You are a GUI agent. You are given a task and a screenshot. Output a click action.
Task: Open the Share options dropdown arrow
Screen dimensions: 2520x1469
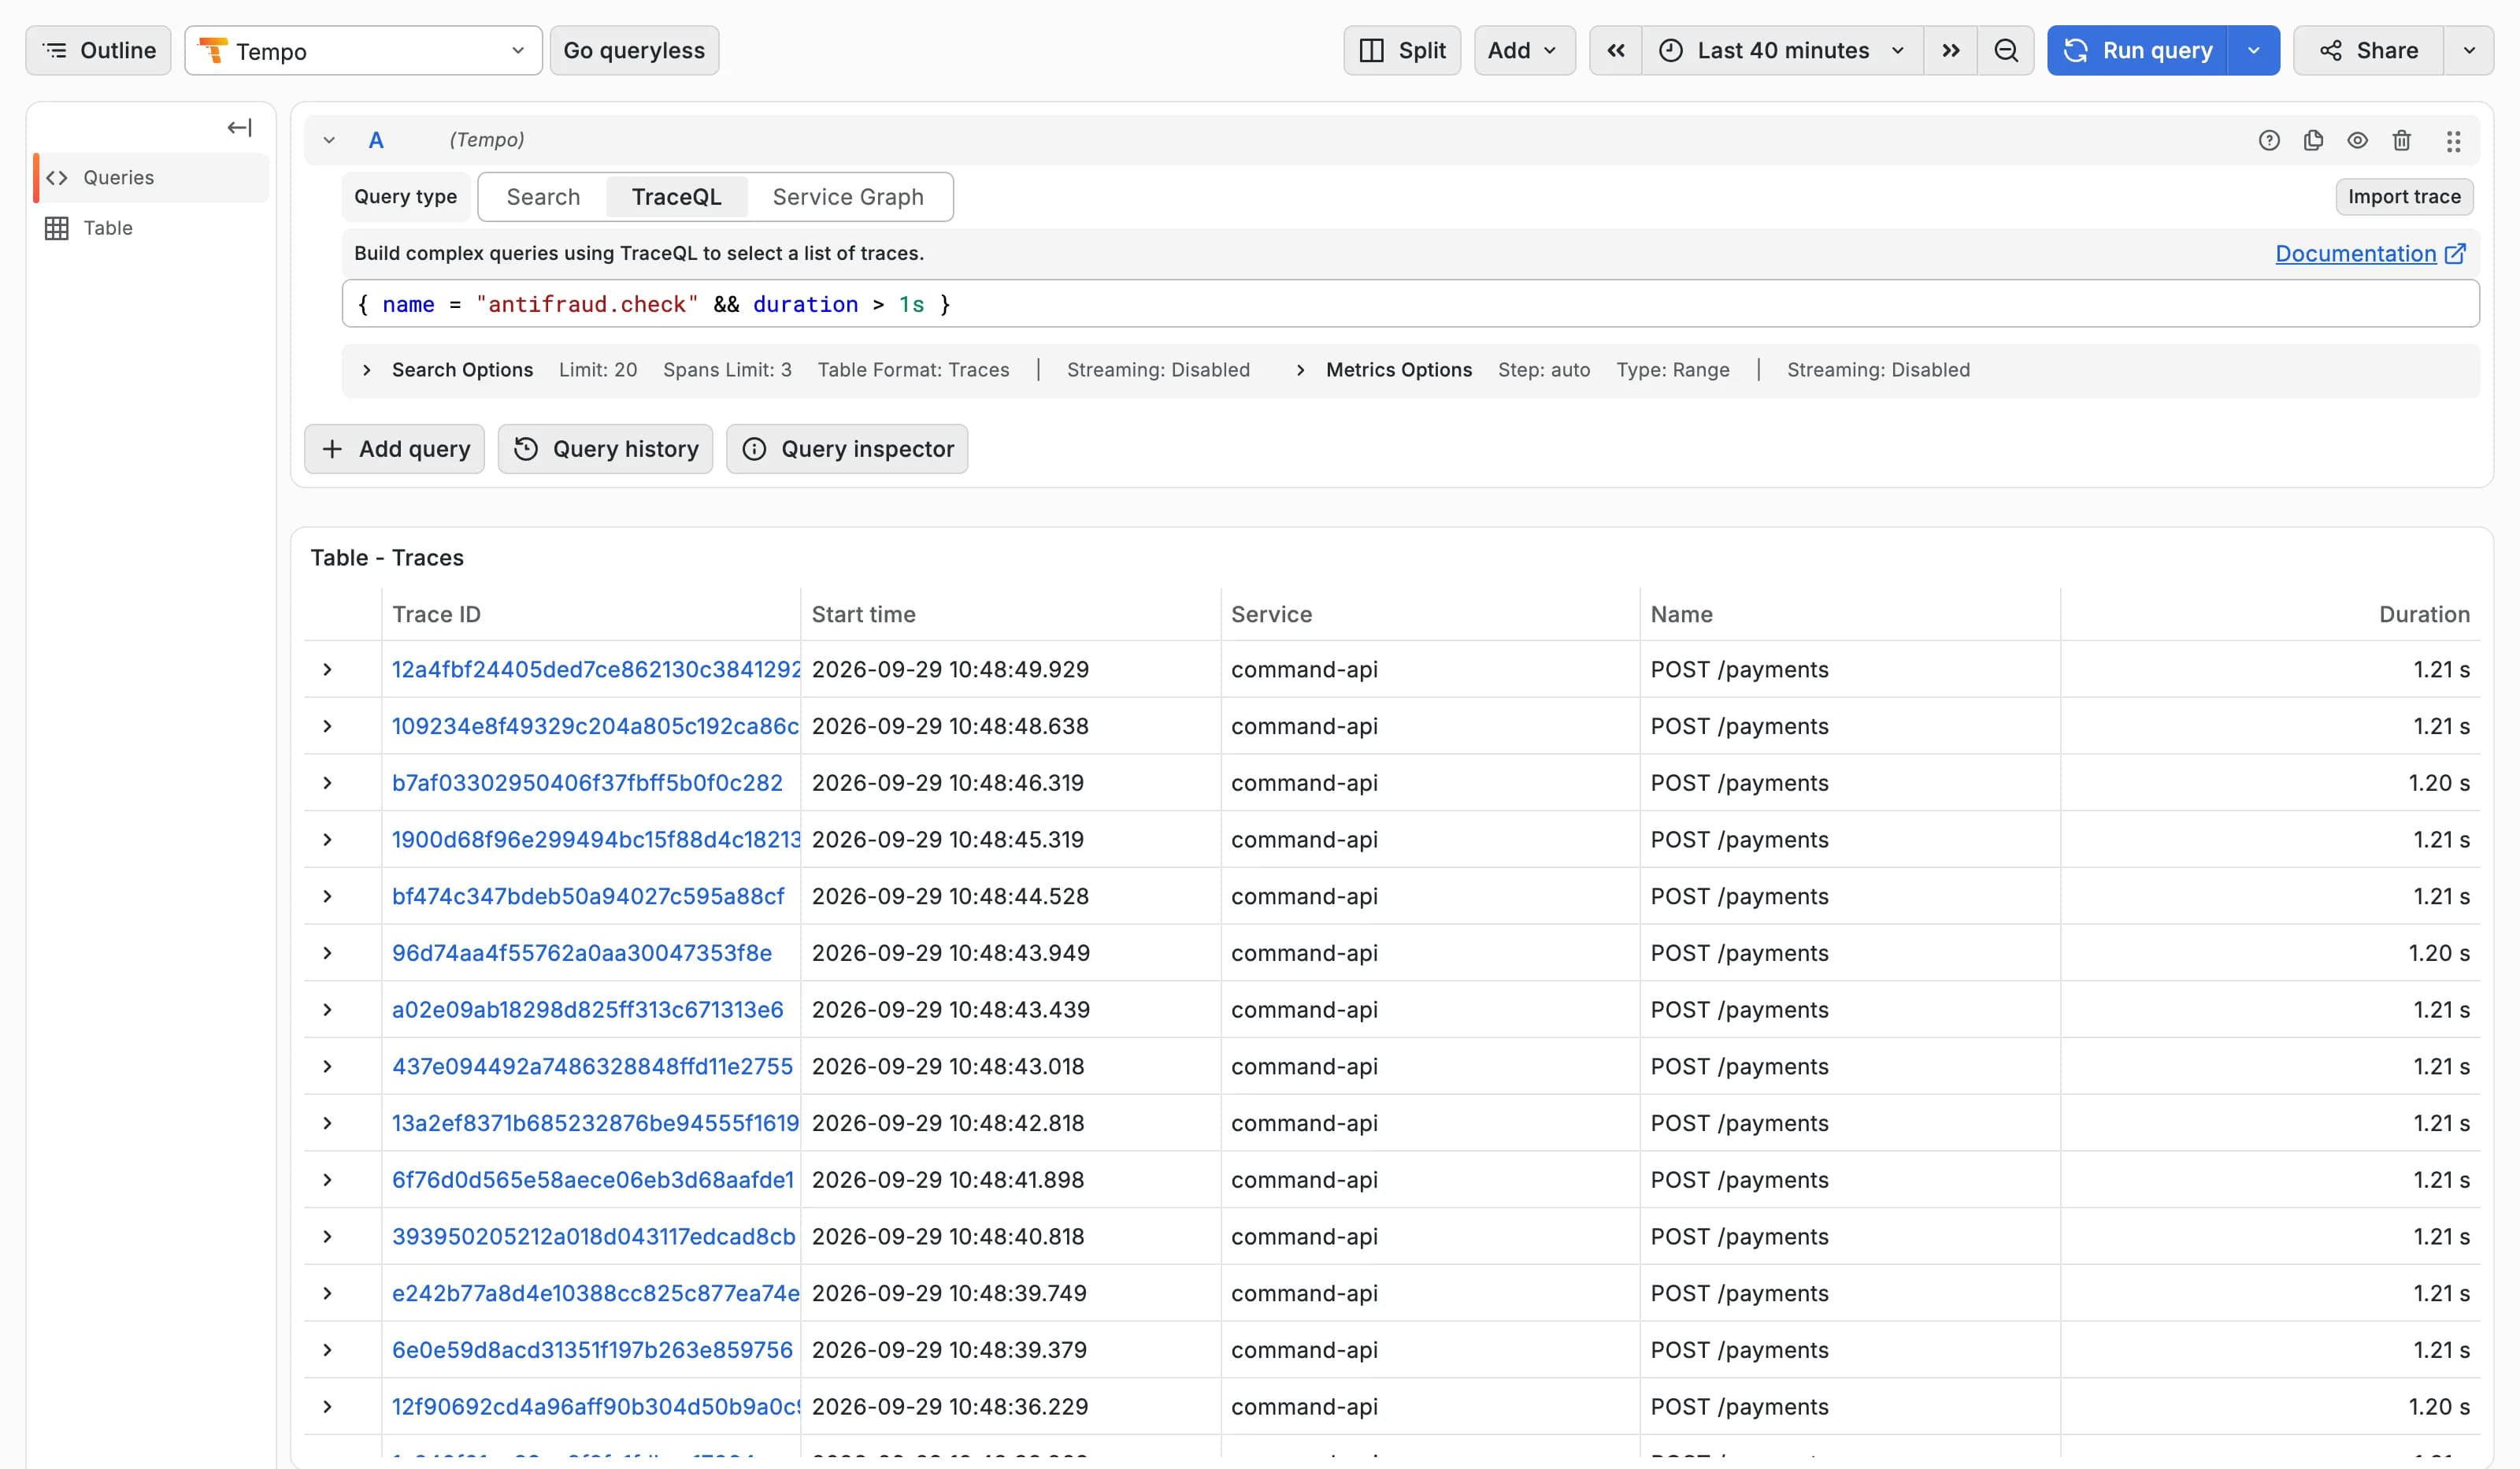tap(2469, 50)
